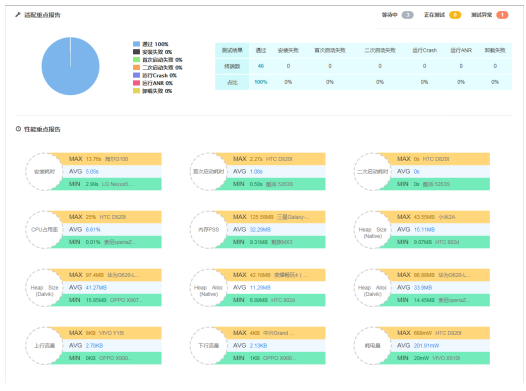Click the 上行流量 circle label

point(44,346)
